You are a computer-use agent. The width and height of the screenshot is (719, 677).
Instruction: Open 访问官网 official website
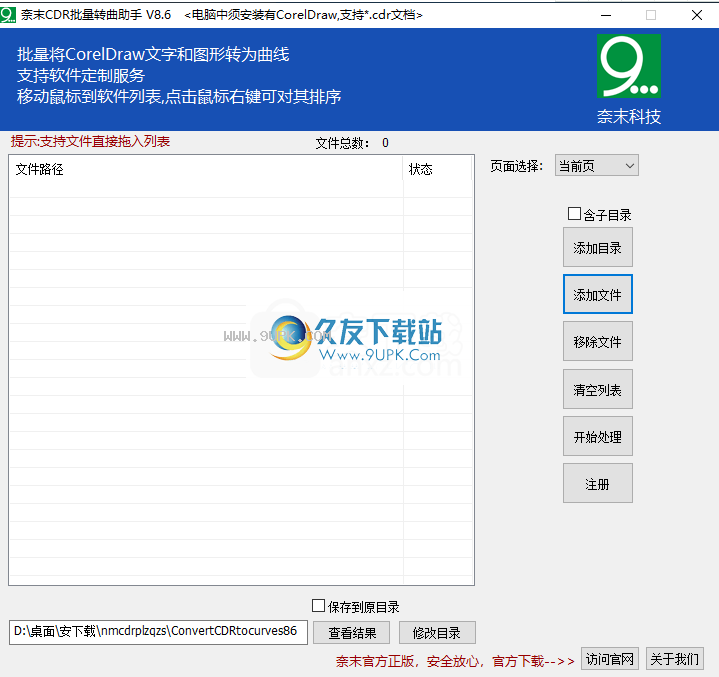coord(610,660)
